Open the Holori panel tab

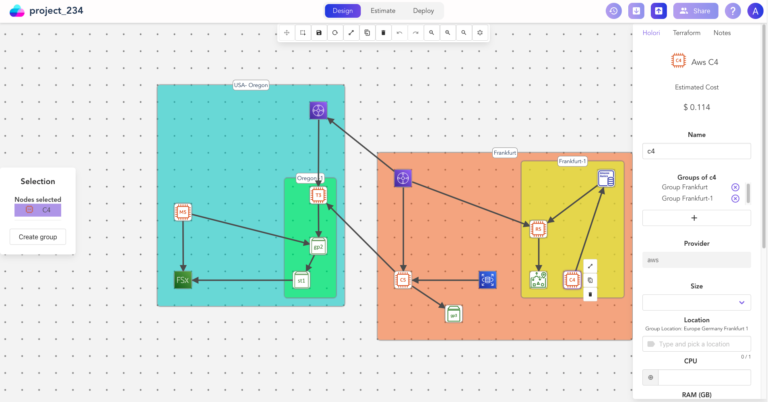[x=651, y=33]
